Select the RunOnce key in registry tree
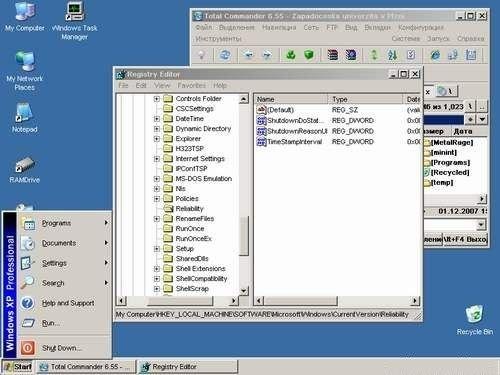The width and height of the screenshot is (500, 375). click(x=190, y=229)
